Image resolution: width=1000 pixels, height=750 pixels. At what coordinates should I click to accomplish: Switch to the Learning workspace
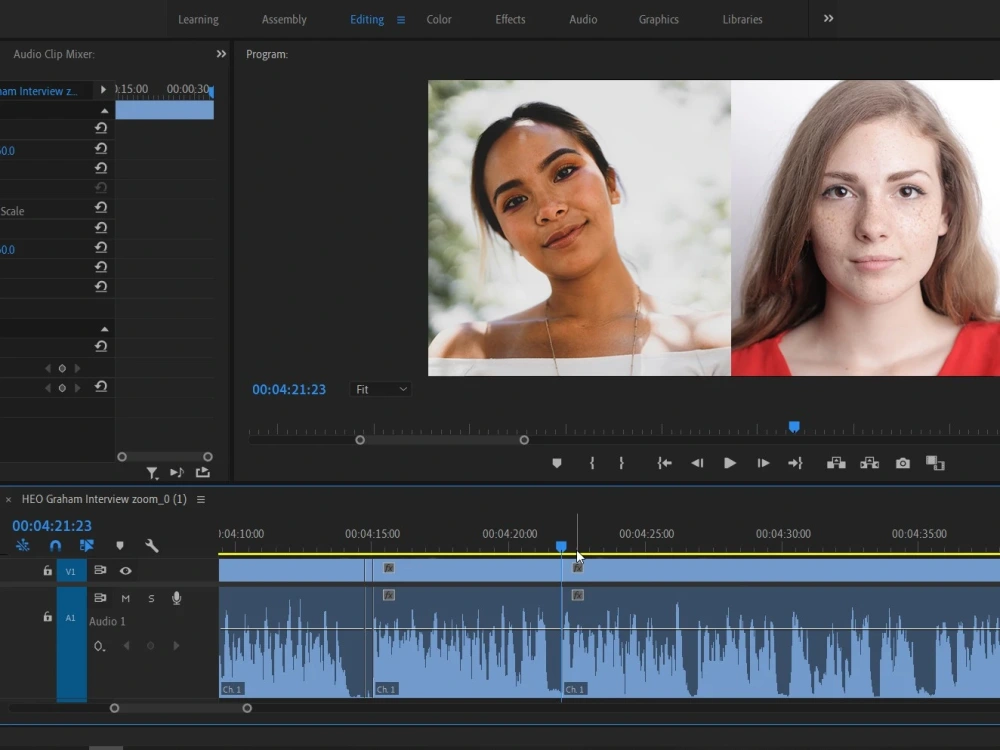point(198,20)
